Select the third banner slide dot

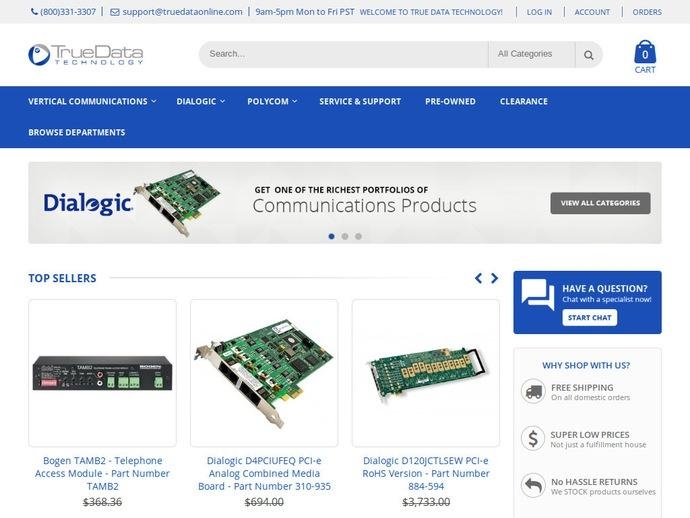[358, 236]
